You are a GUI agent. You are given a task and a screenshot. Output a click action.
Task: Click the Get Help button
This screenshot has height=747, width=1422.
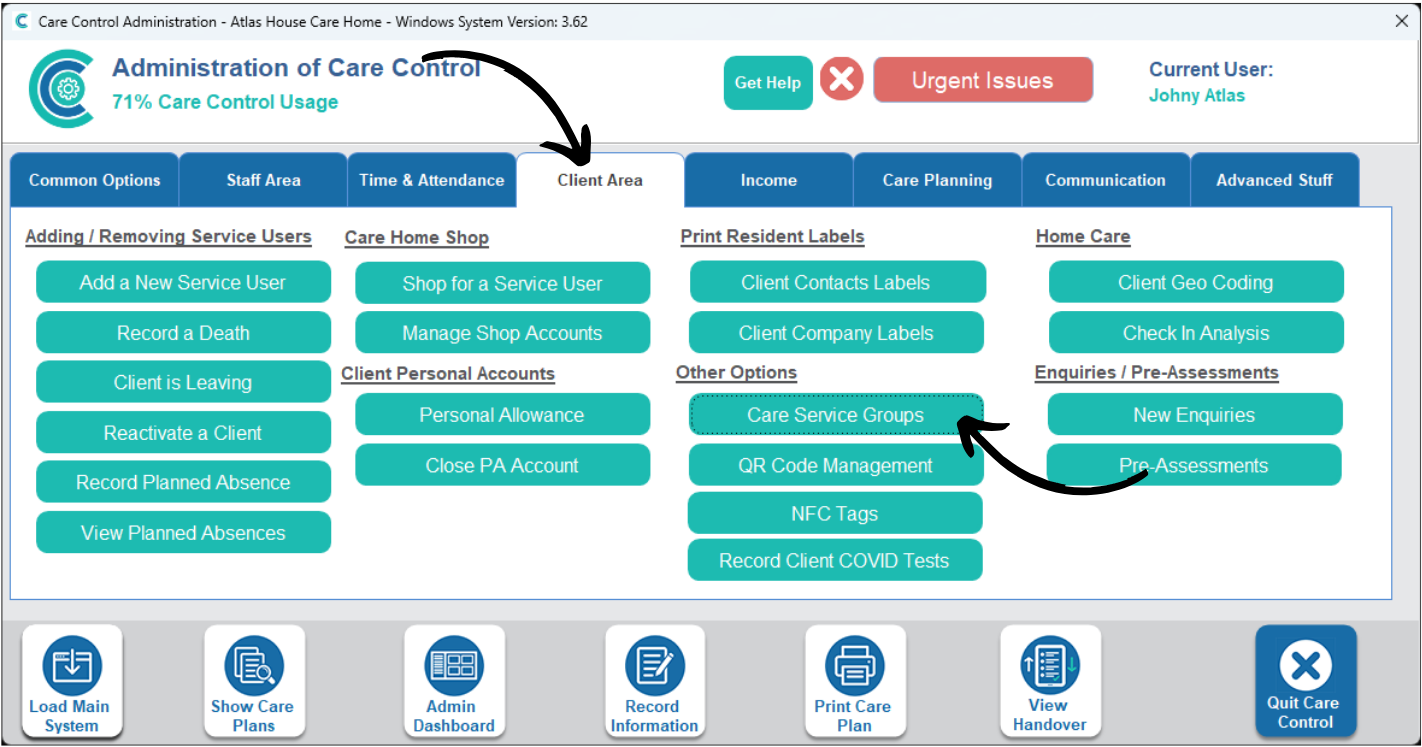768,83
